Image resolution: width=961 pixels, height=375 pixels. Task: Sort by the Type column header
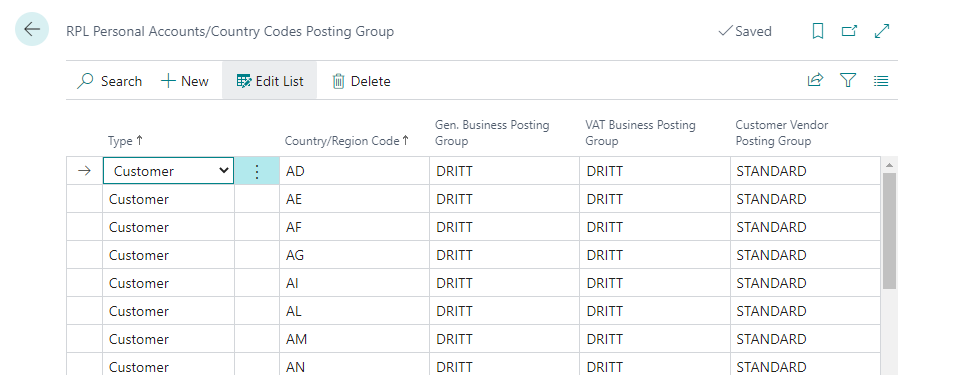pyautogui.click(x=126, y=141)
